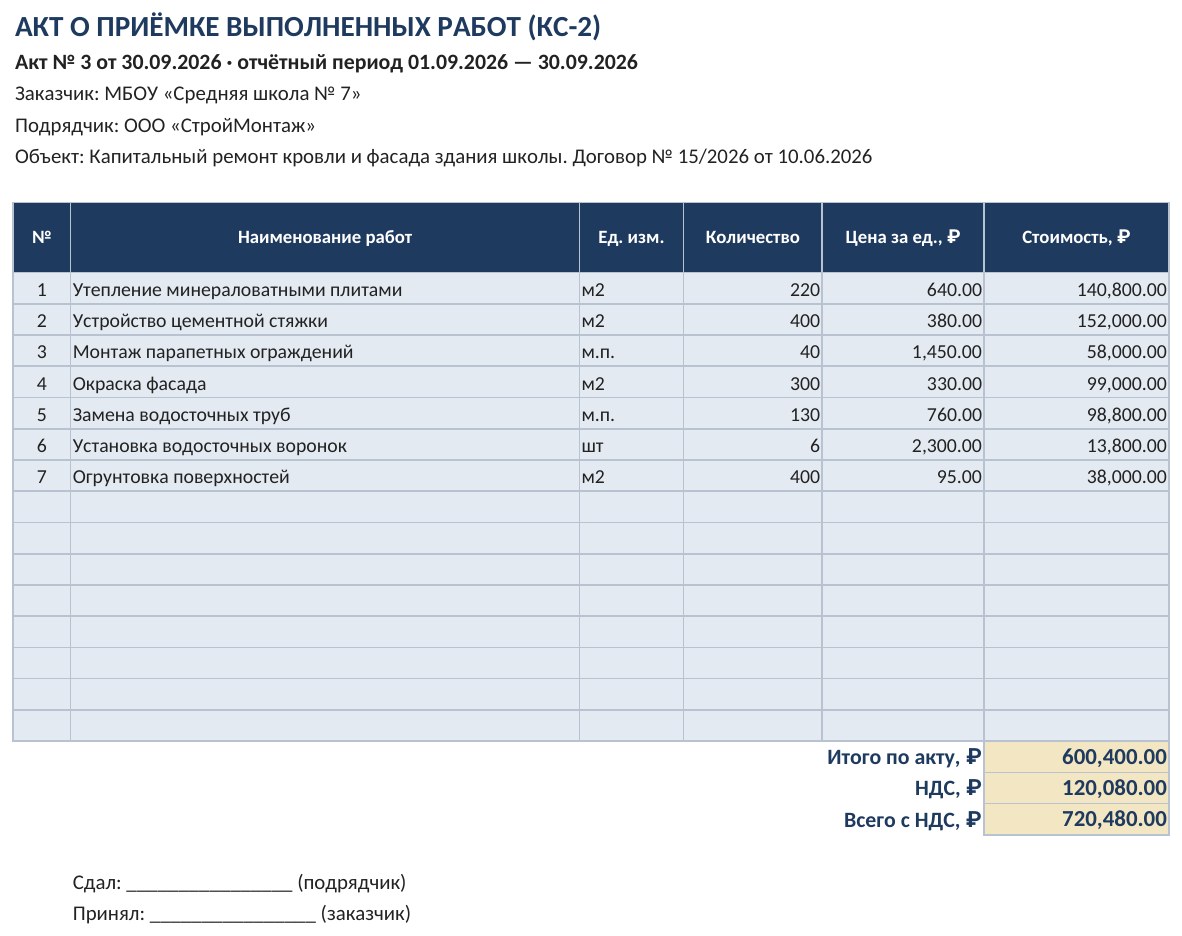Click cost cell '140,800.00'
This screenshot has height=936, width=1182.
[x=1076, y=289]
